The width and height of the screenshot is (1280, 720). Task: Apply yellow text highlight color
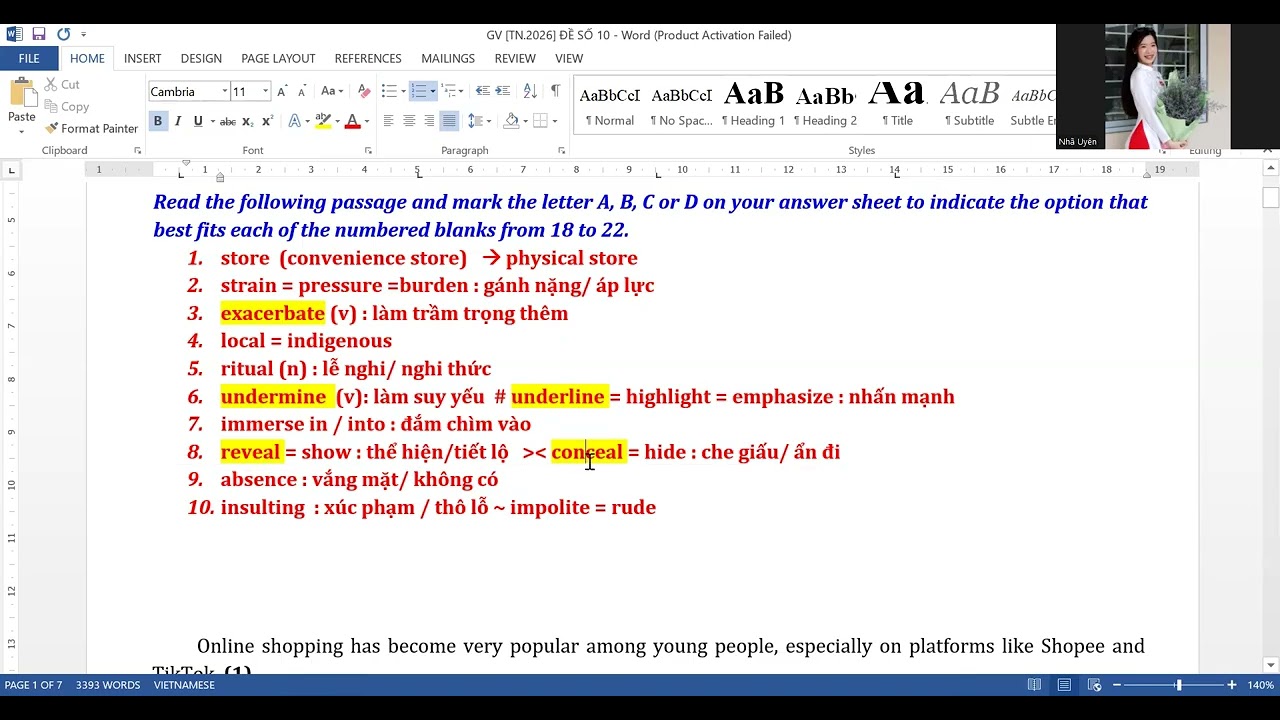(x=322, y=121)
